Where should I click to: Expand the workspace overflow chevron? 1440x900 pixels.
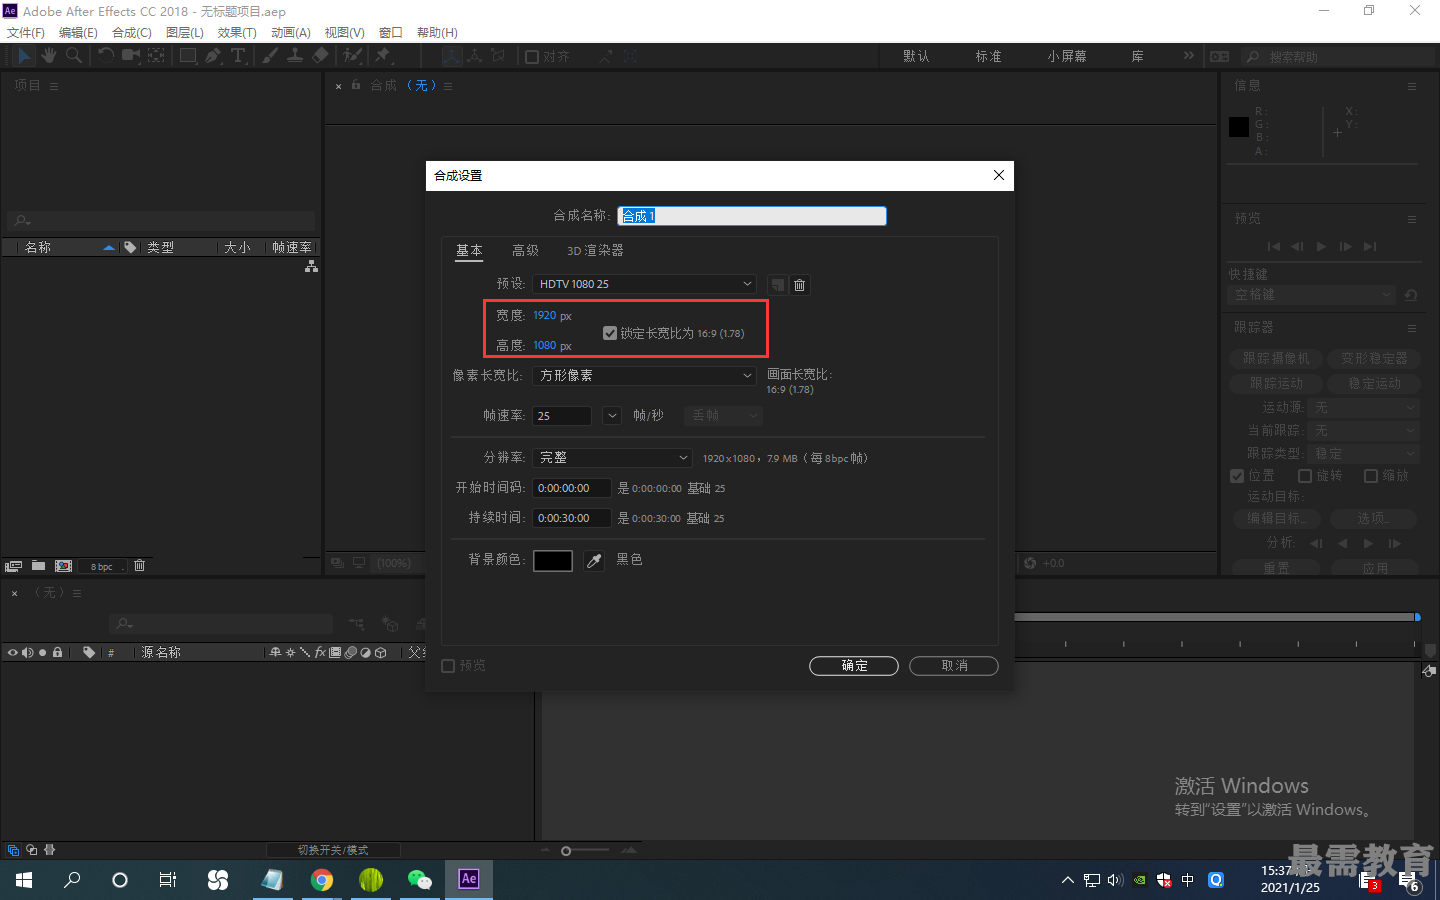[x=1189, y=56]
